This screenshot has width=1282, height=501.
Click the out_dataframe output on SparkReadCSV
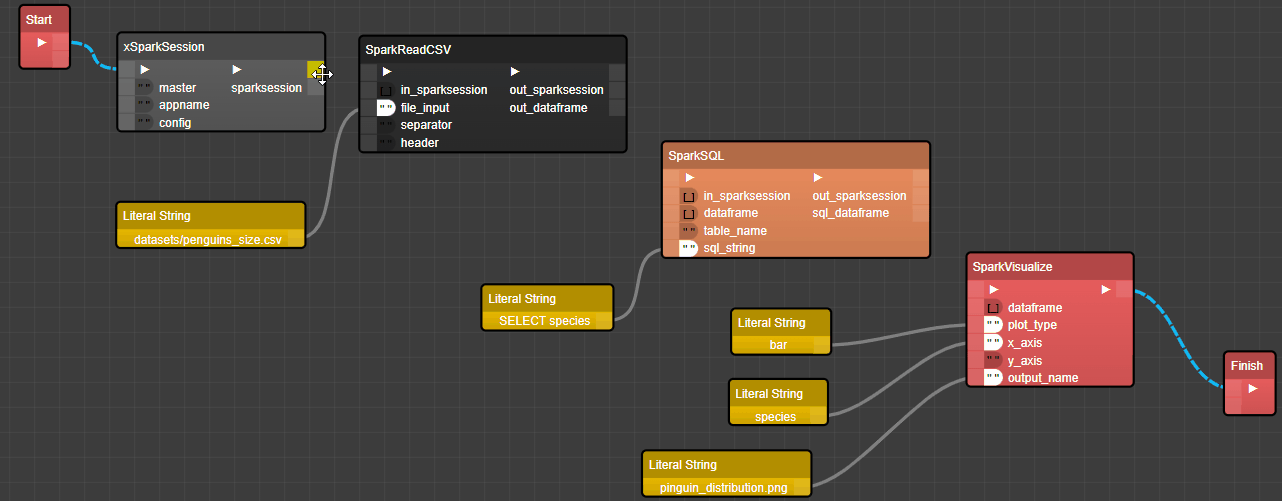[x=548, y=108]
